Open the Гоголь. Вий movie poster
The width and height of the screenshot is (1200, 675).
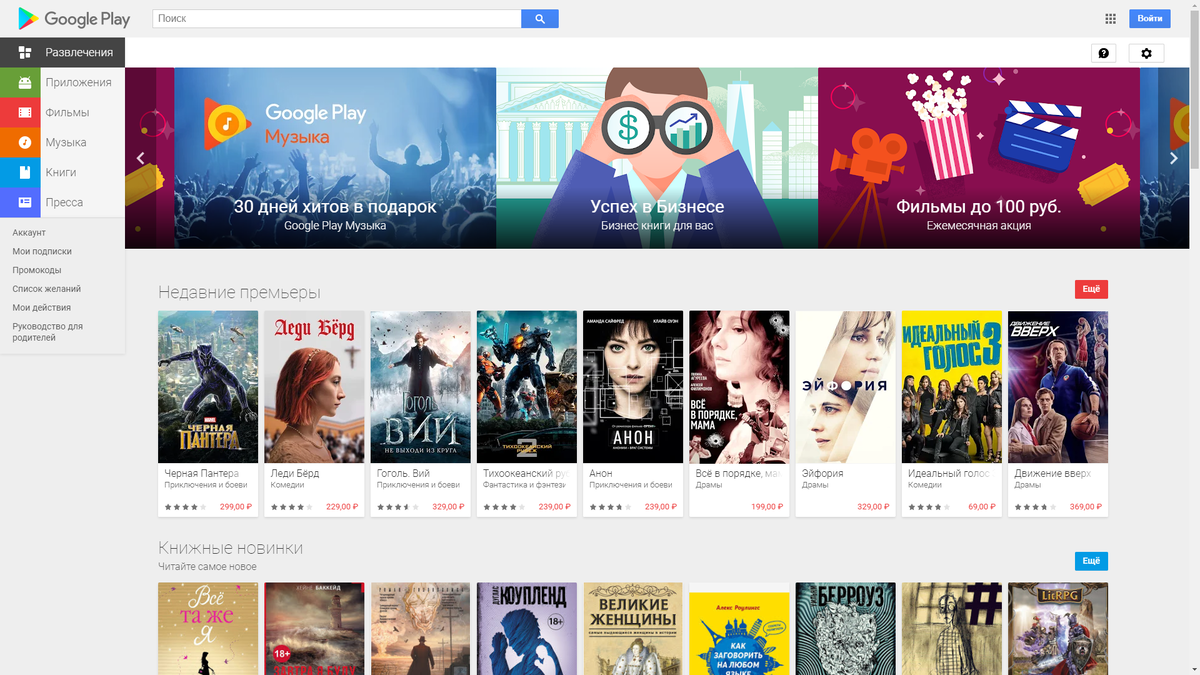420,387
